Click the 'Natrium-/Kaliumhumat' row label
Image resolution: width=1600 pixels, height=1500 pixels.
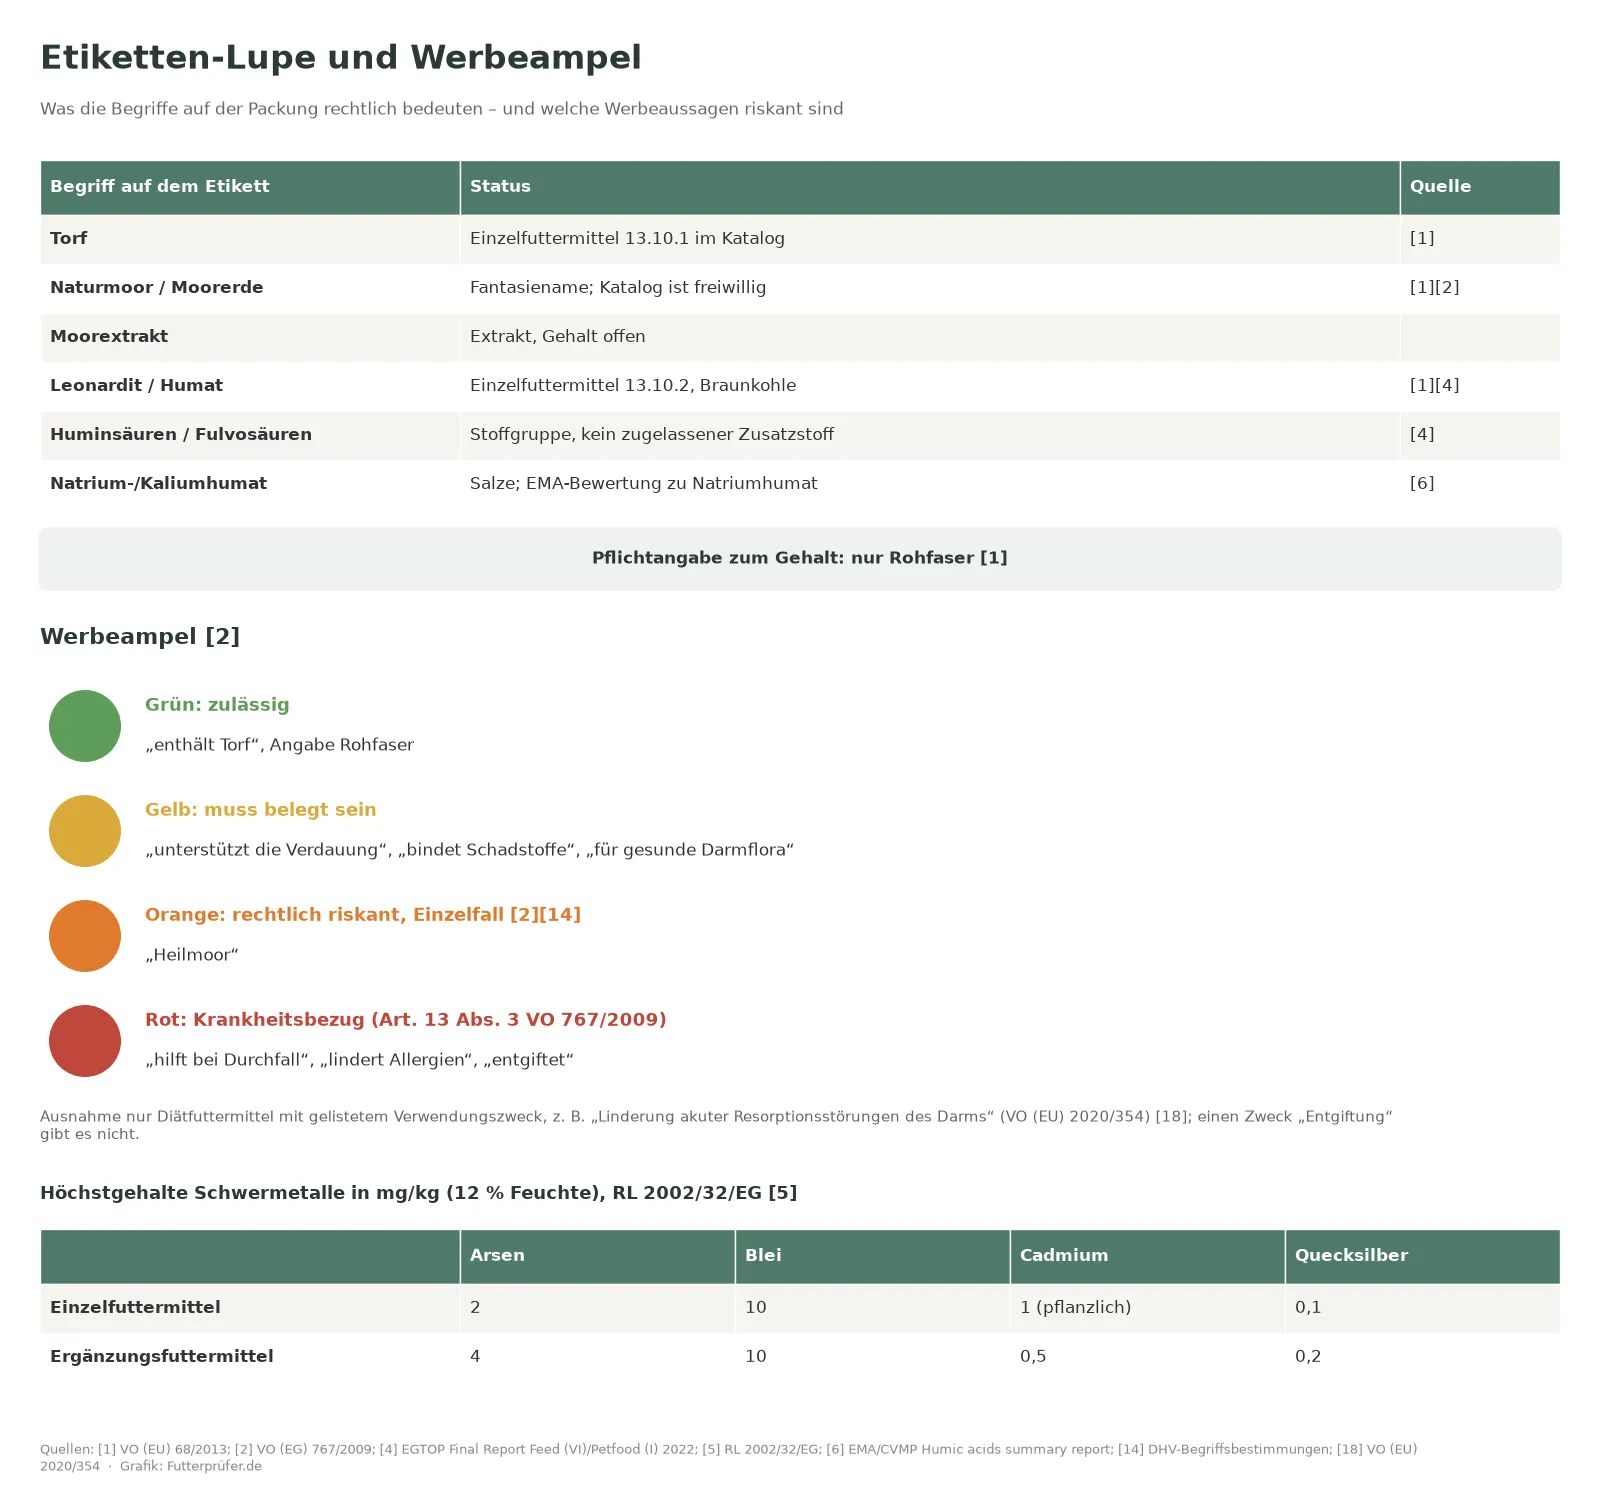pyautogui.click(x=158, y=483)
